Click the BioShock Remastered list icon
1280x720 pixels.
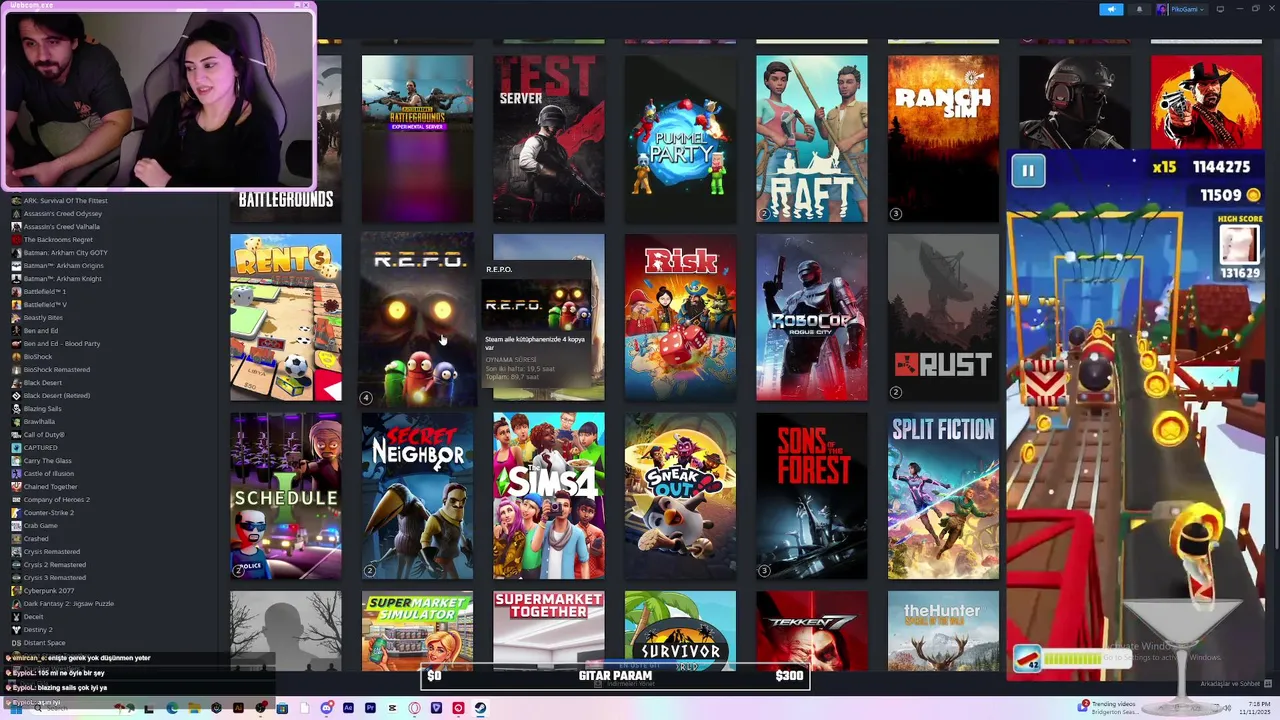16,370
